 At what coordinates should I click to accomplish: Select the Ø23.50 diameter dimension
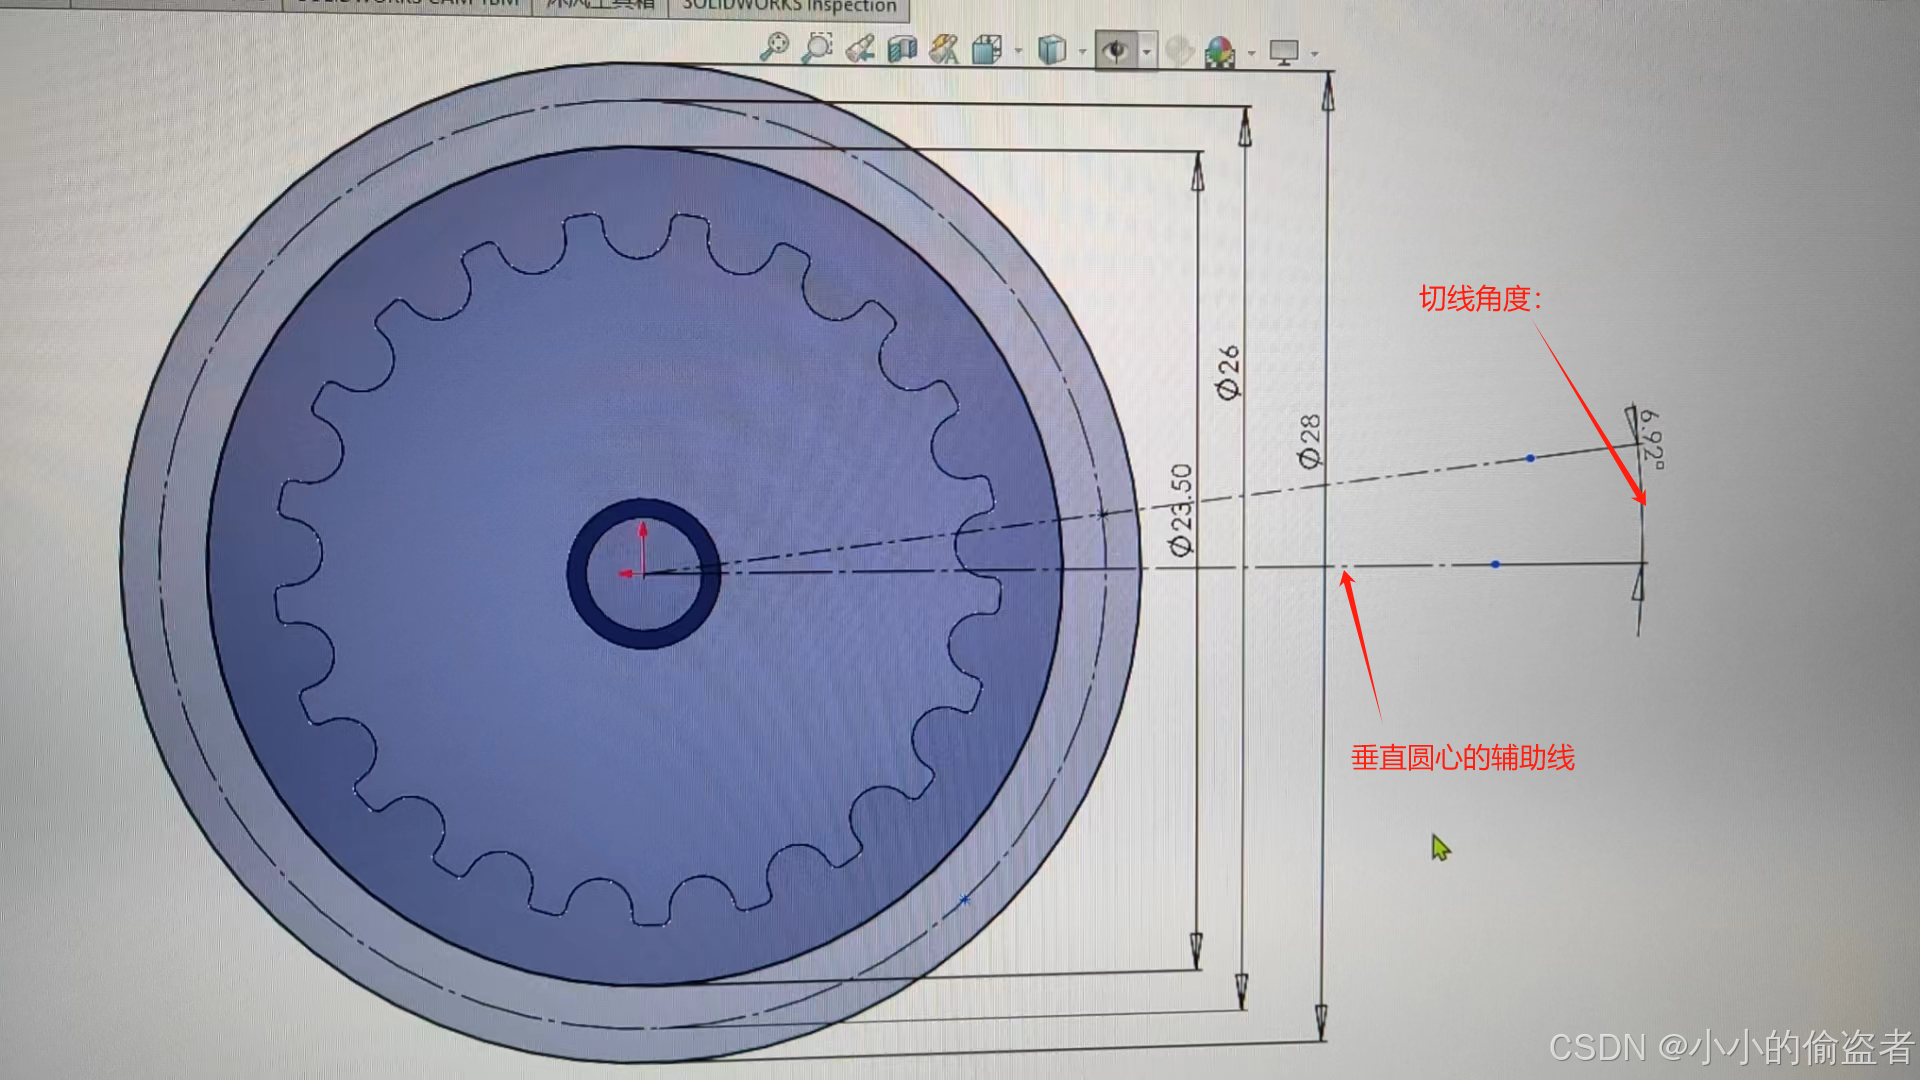(1182, 510)
